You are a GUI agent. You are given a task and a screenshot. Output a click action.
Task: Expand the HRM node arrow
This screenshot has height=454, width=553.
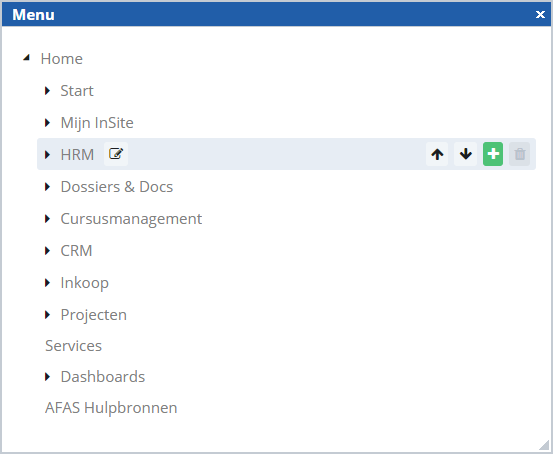point(48,155)
